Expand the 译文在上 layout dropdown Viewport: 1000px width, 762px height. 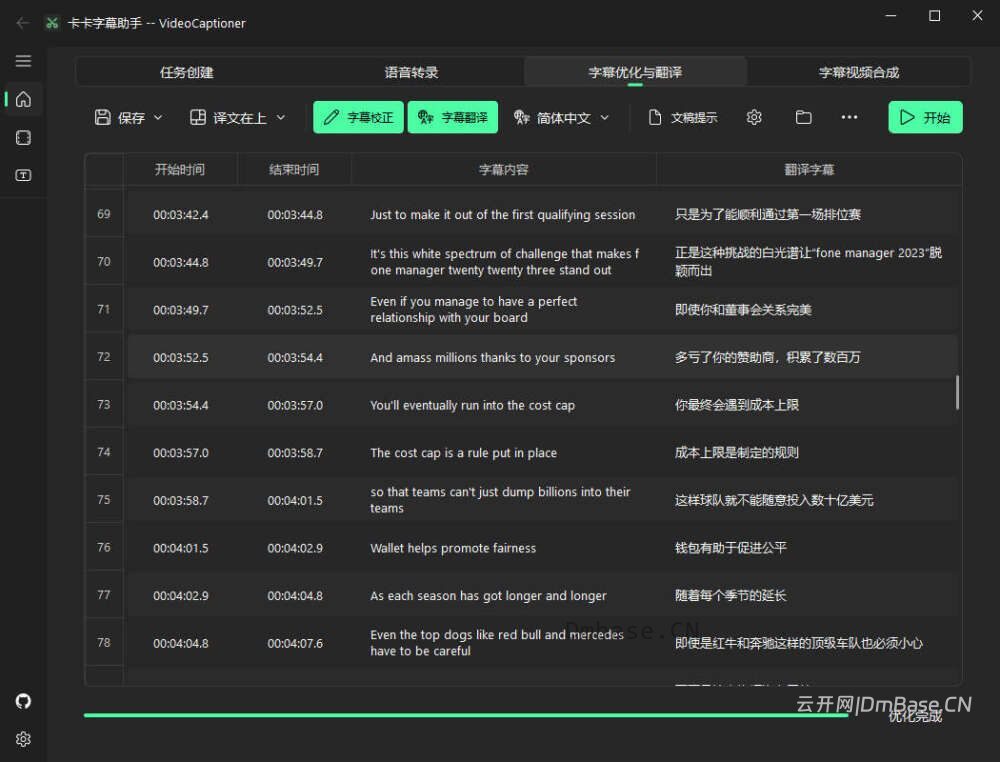pyautogui.click(x=237, y=117)
